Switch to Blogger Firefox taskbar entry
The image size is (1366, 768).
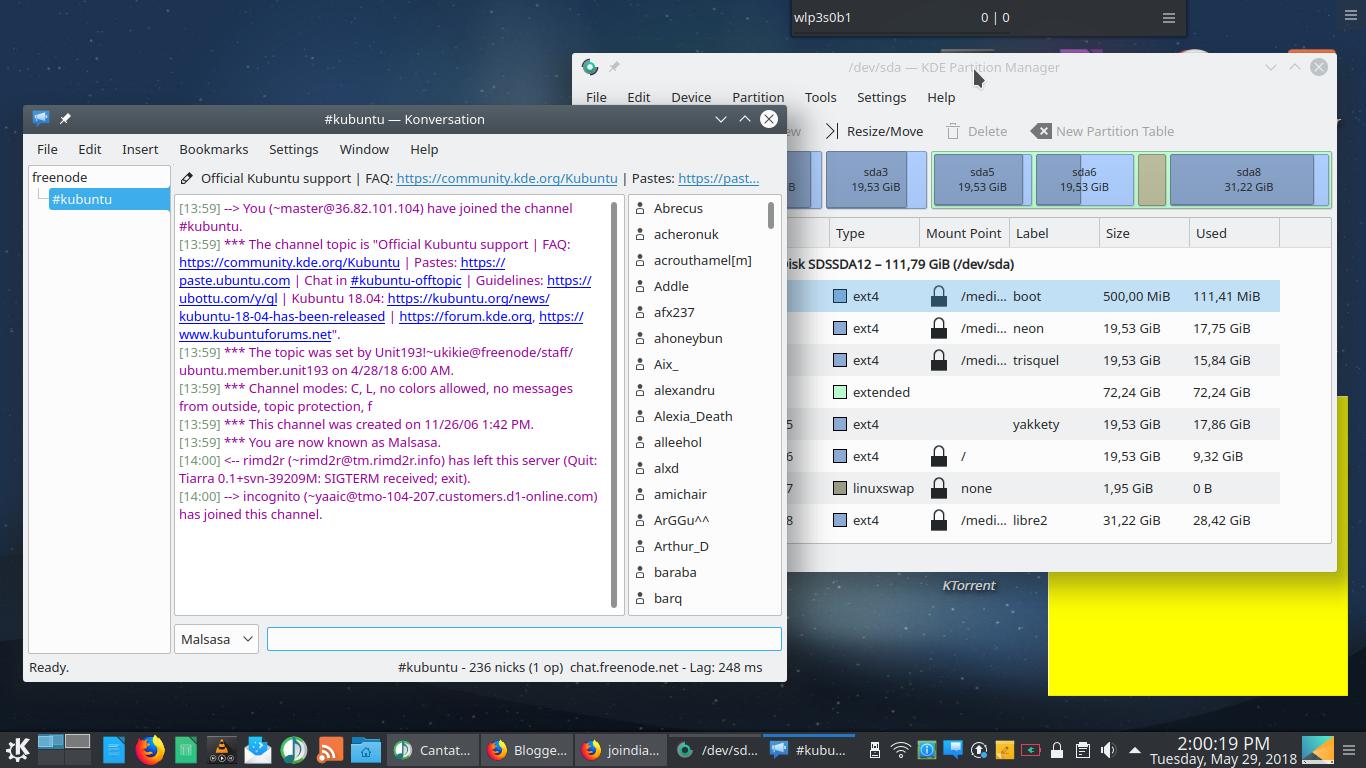point(527,749)
